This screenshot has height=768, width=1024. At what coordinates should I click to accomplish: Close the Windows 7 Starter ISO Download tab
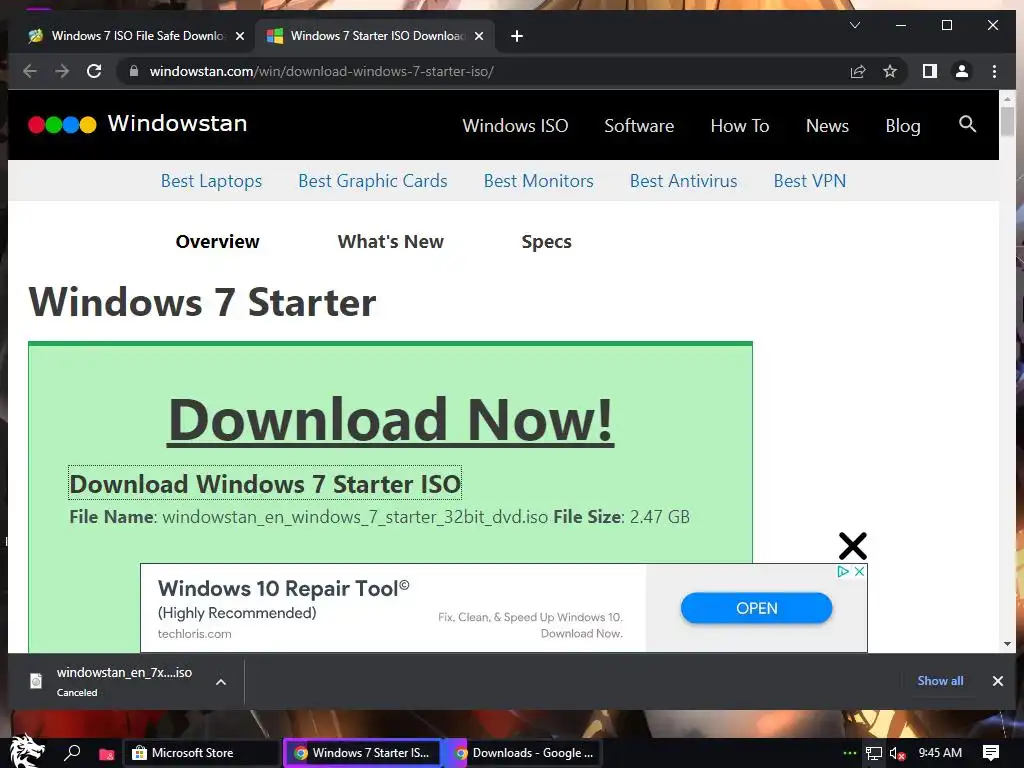[479, 36]
